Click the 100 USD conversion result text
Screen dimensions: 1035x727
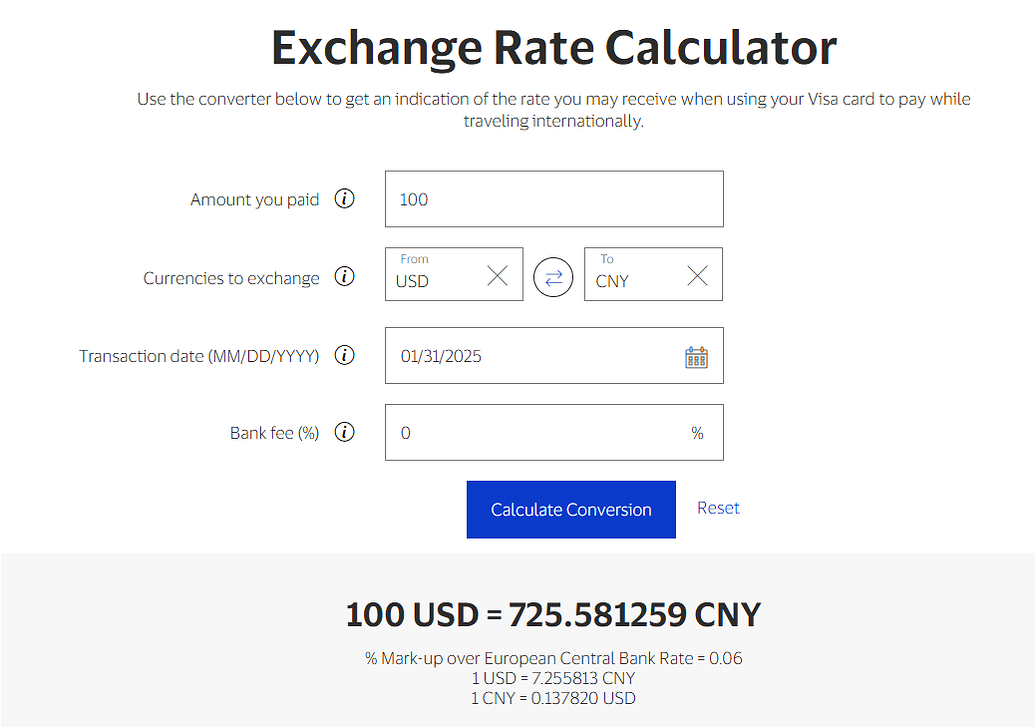tap(553, 614)
